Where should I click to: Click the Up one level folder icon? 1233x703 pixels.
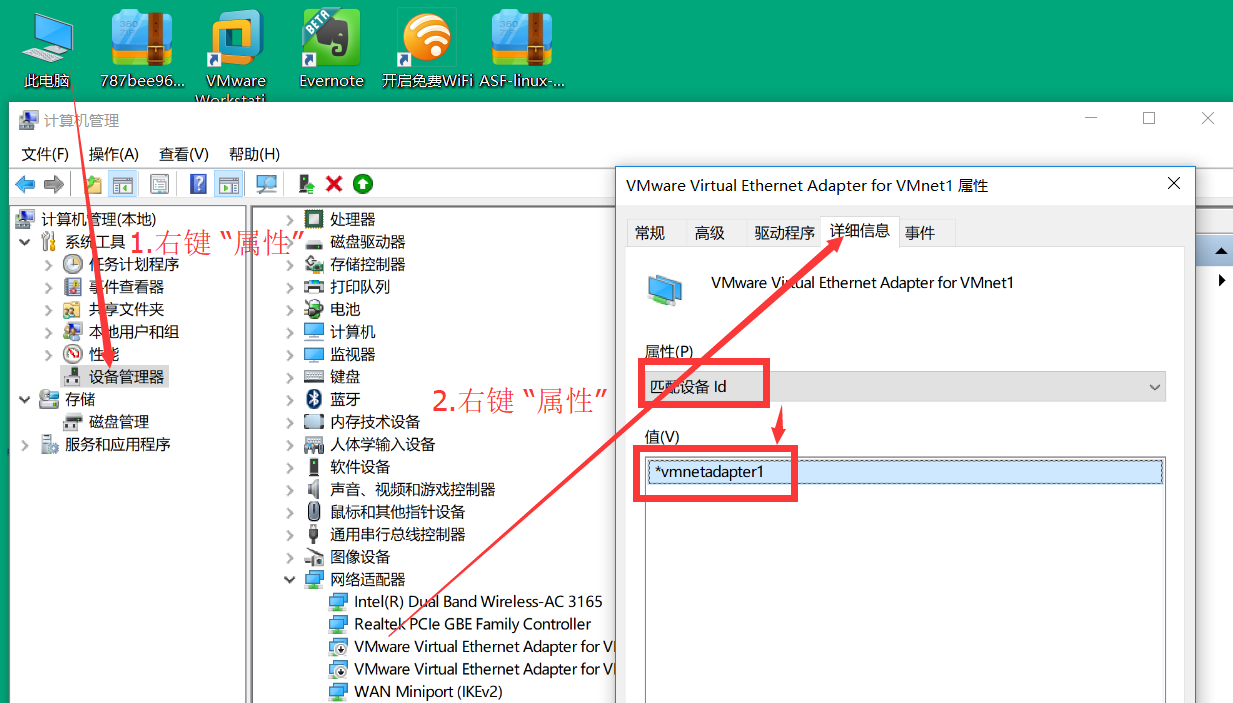point(93,184)
